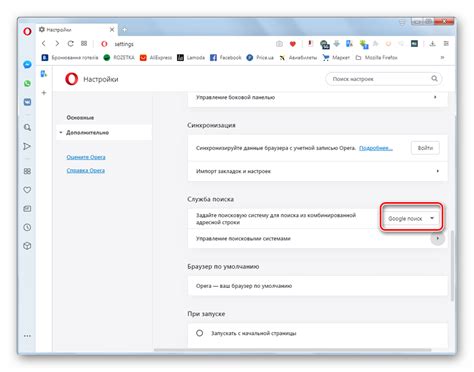Click the magnifier icon in settings search
This screenshot has height=372, width=474.
[434, 79]
